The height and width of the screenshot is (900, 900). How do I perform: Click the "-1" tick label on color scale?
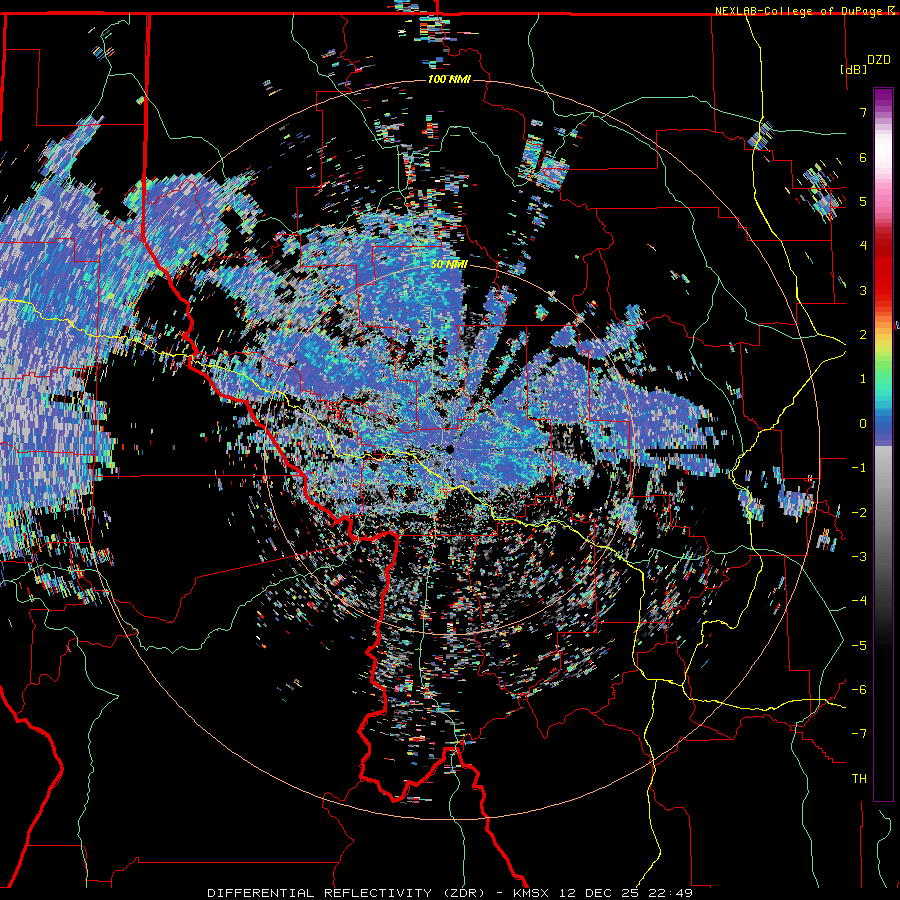tap(859, 468)
